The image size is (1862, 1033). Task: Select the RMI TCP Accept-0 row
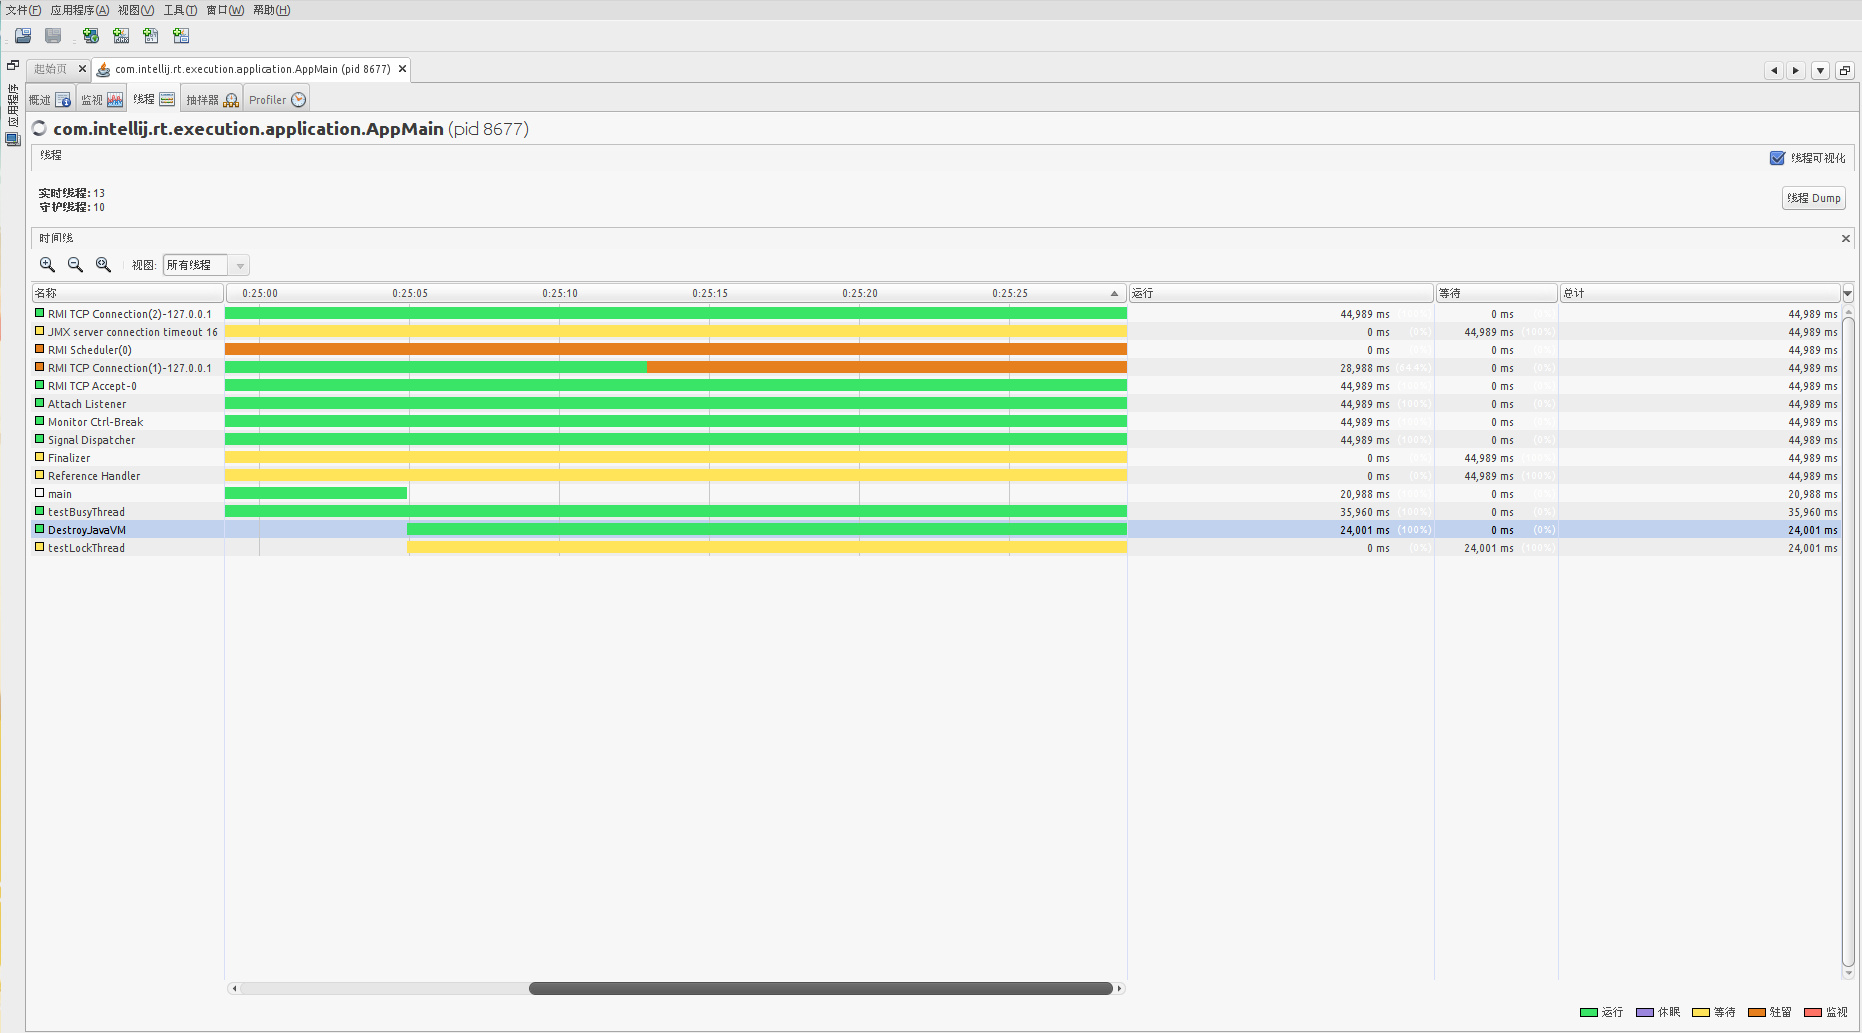tap(936, 386)
